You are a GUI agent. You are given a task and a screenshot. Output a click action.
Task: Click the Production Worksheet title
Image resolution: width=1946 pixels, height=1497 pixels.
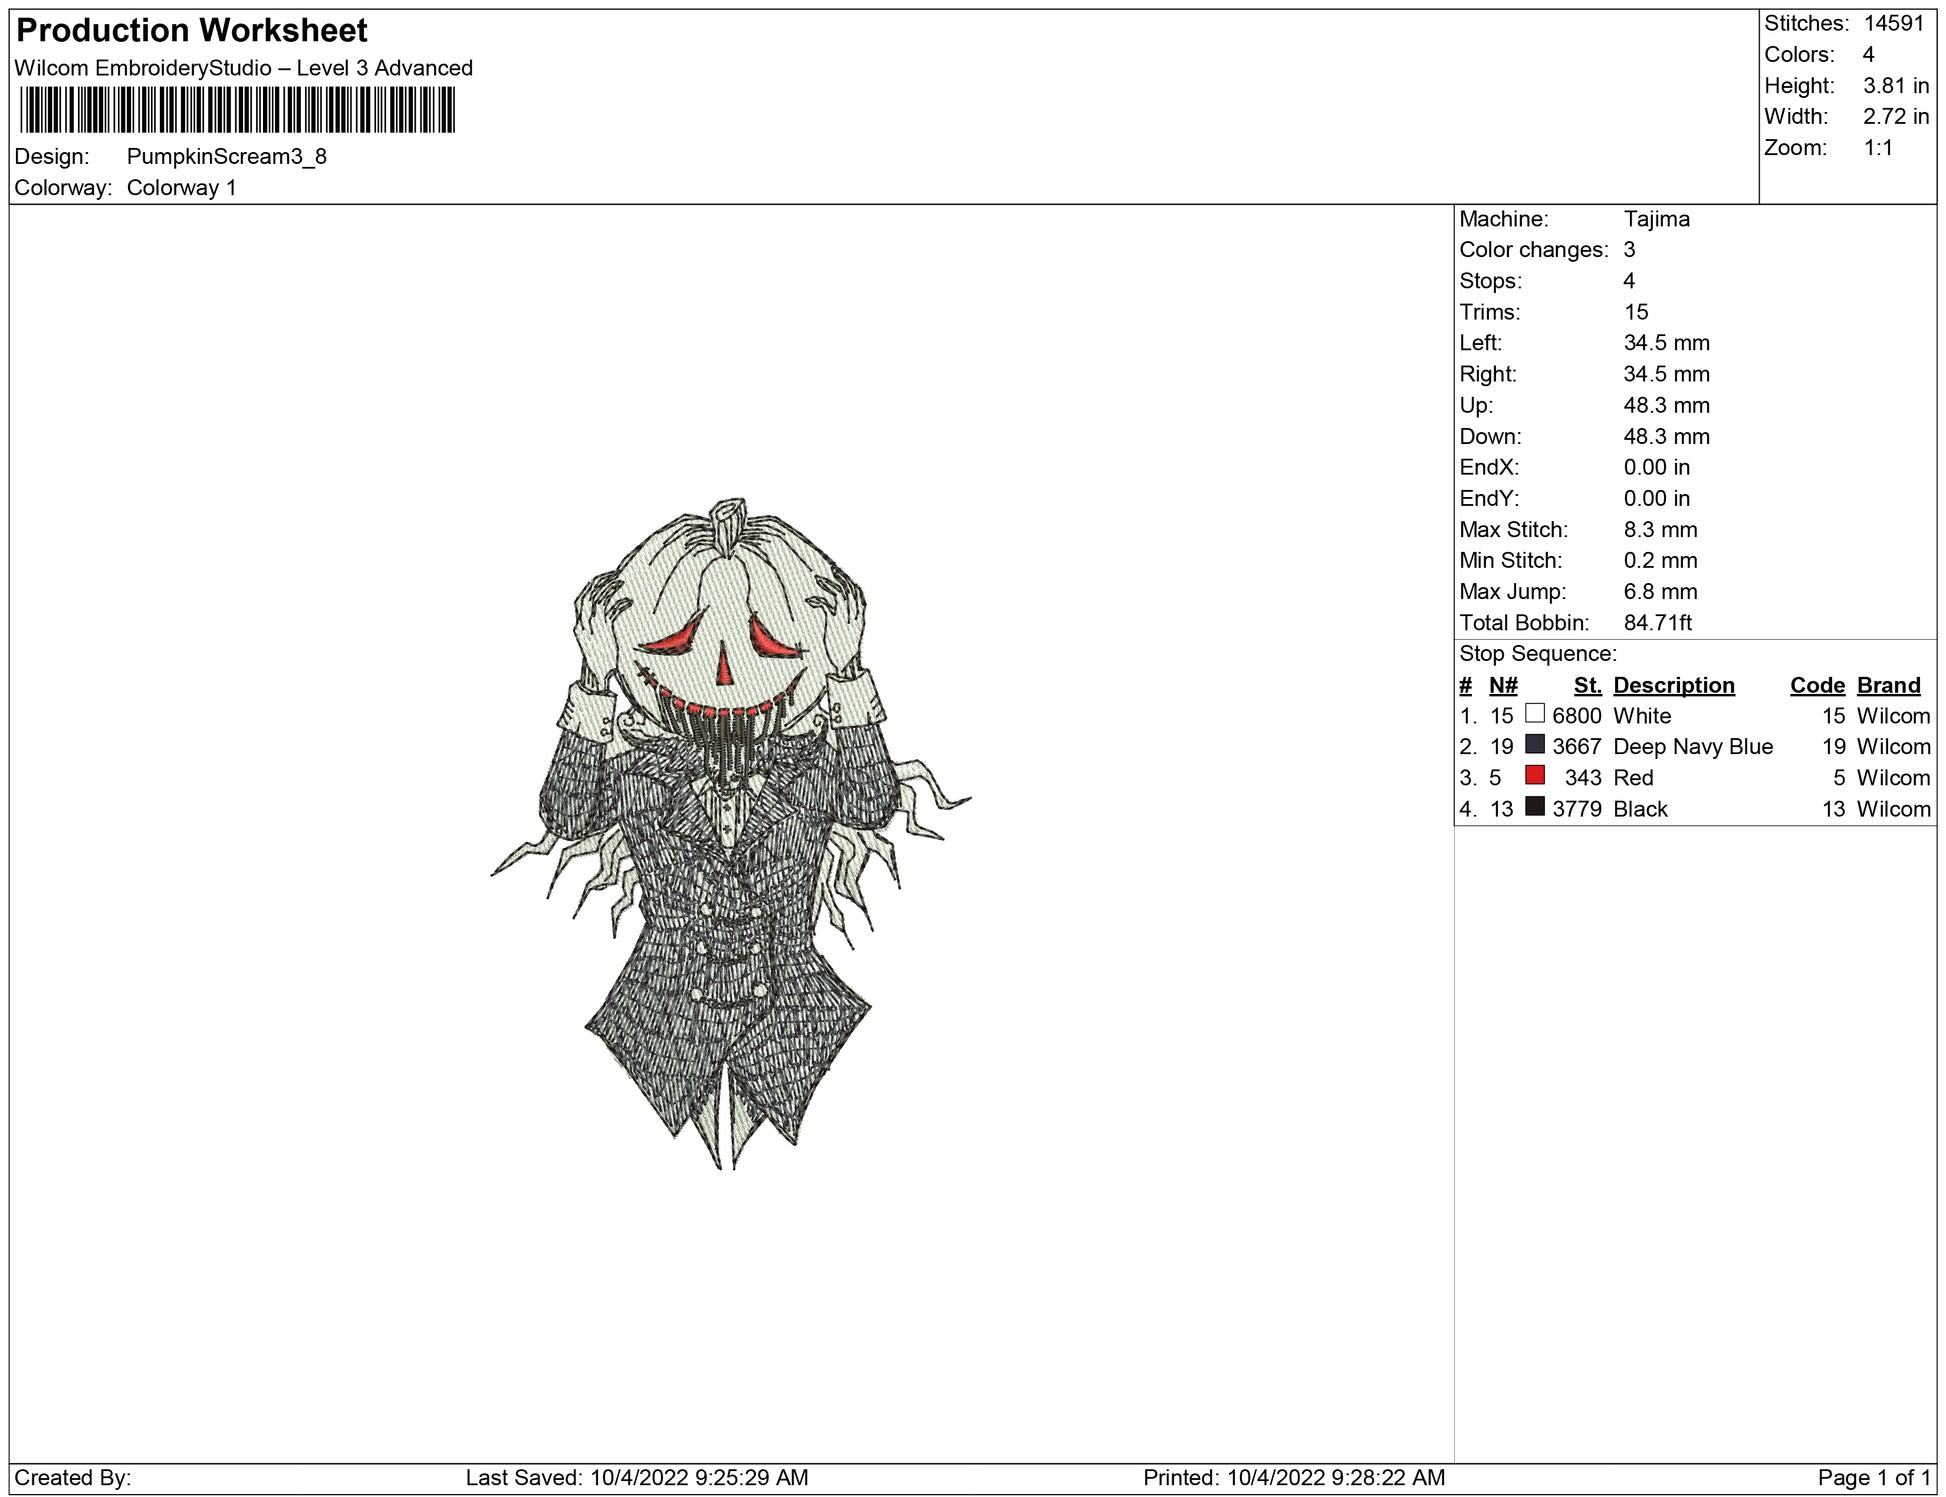(x=192, y=31)
